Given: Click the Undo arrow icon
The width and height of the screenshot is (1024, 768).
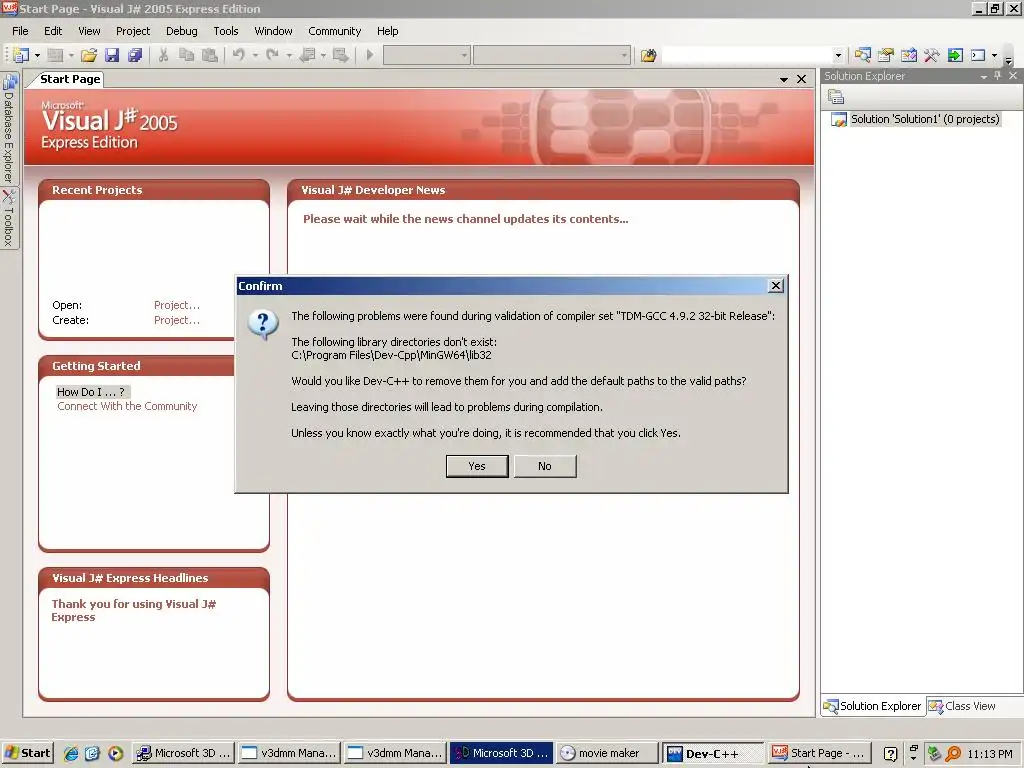Looking at the screenshot, I should click(239, 56).
